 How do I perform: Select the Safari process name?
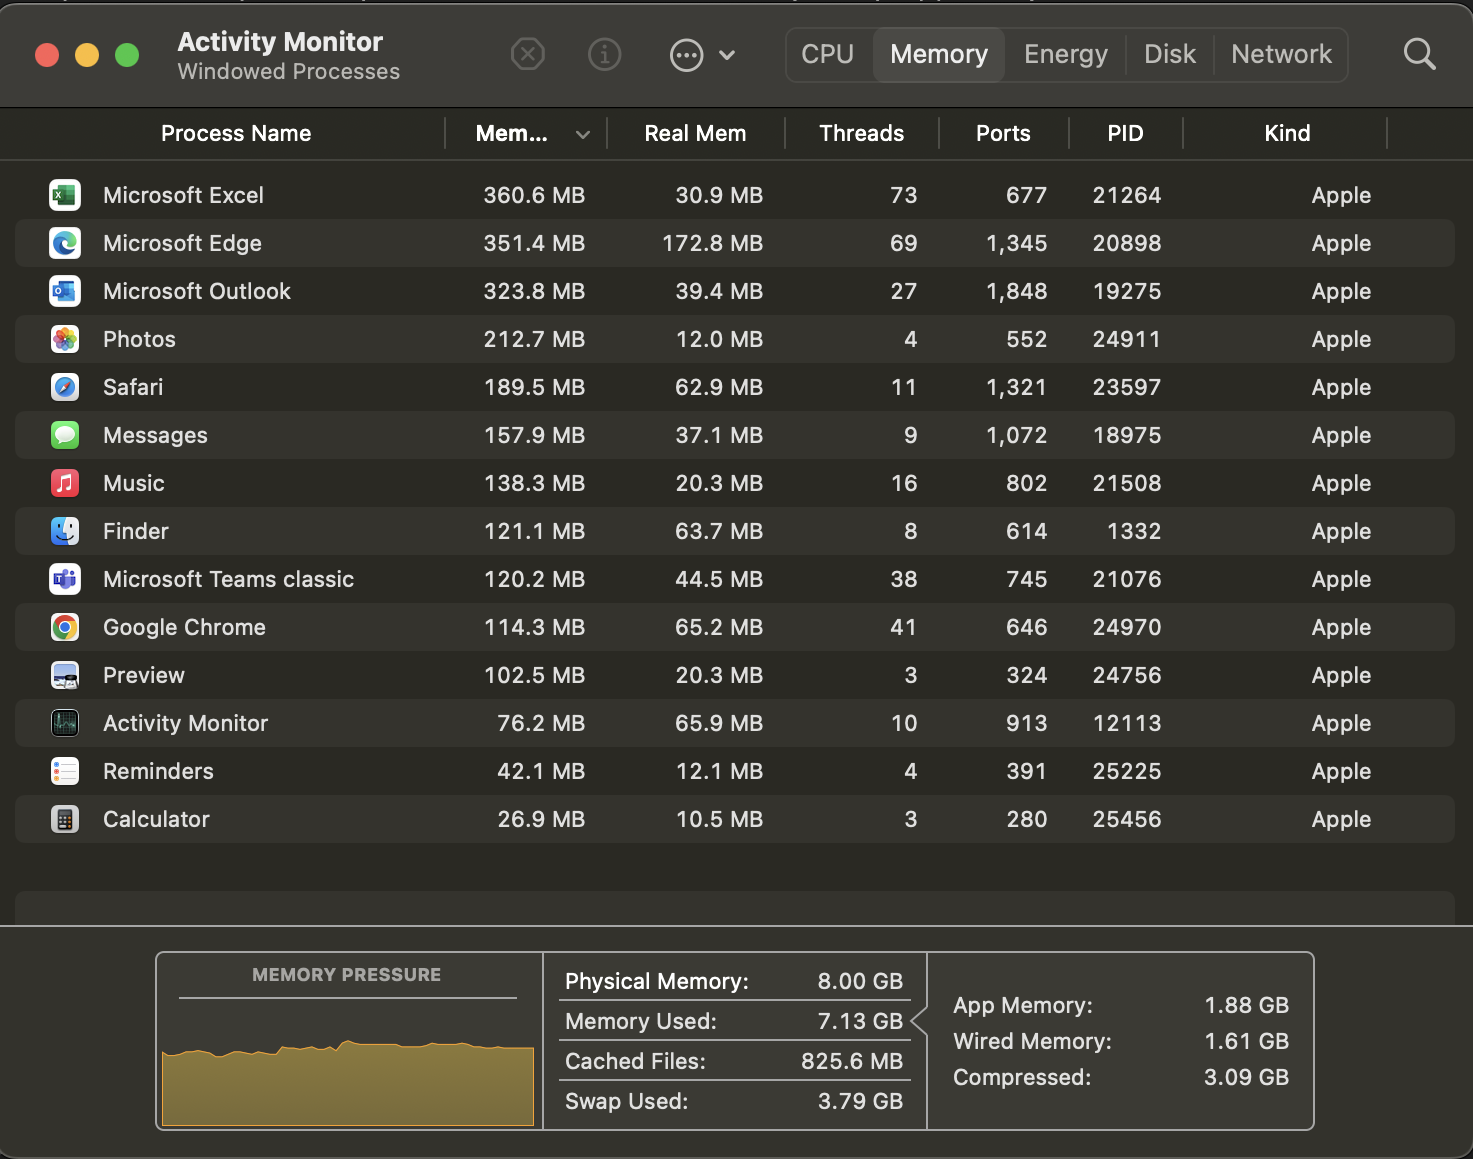click(x=133, y=387)
